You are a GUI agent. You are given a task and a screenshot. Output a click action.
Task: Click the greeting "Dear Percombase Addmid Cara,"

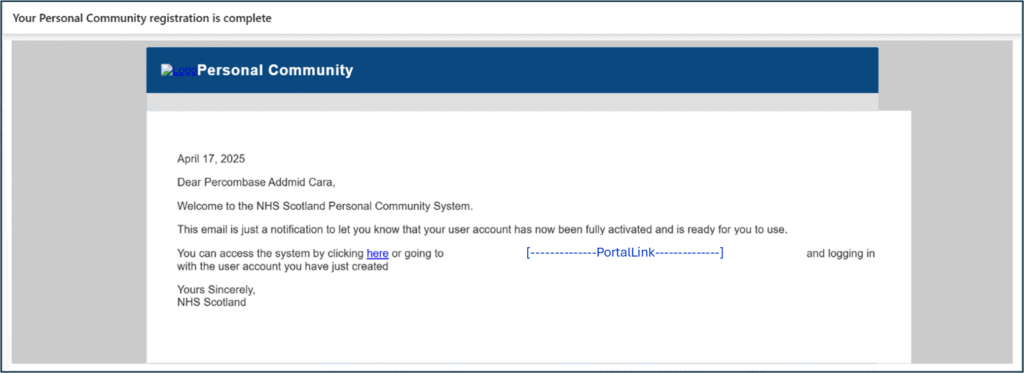click(256, 182)
